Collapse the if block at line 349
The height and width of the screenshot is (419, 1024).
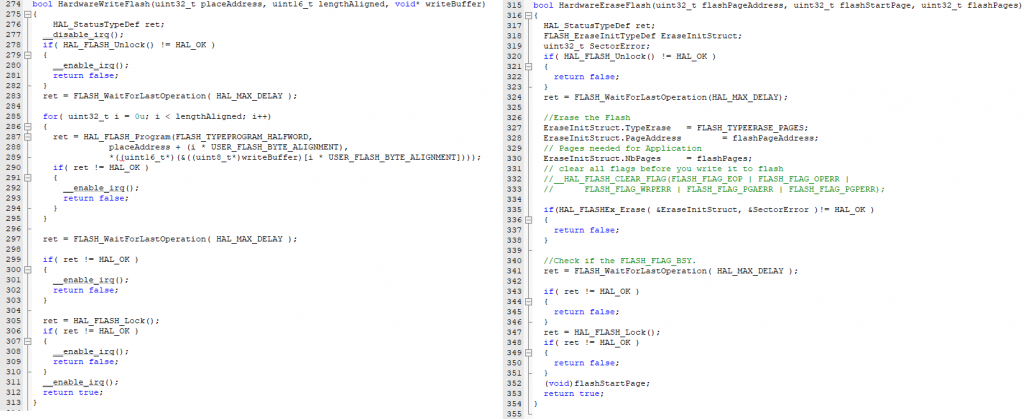coord(529,352)
